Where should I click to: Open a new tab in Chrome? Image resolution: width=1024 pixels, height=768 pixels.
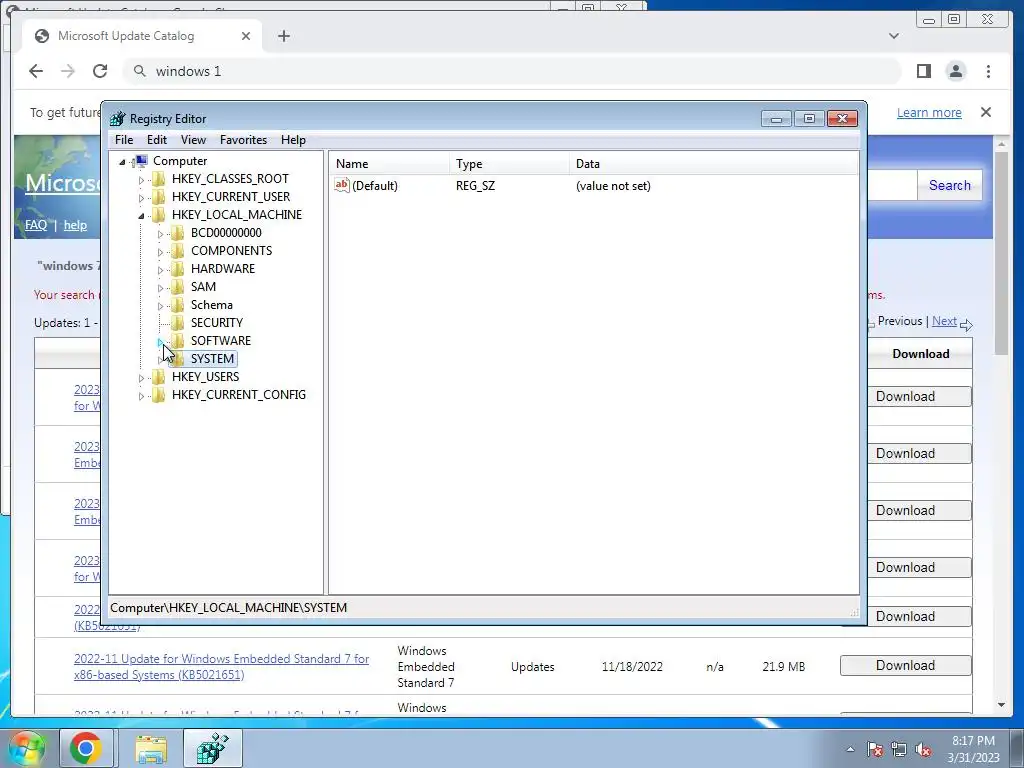click(283, 36)
